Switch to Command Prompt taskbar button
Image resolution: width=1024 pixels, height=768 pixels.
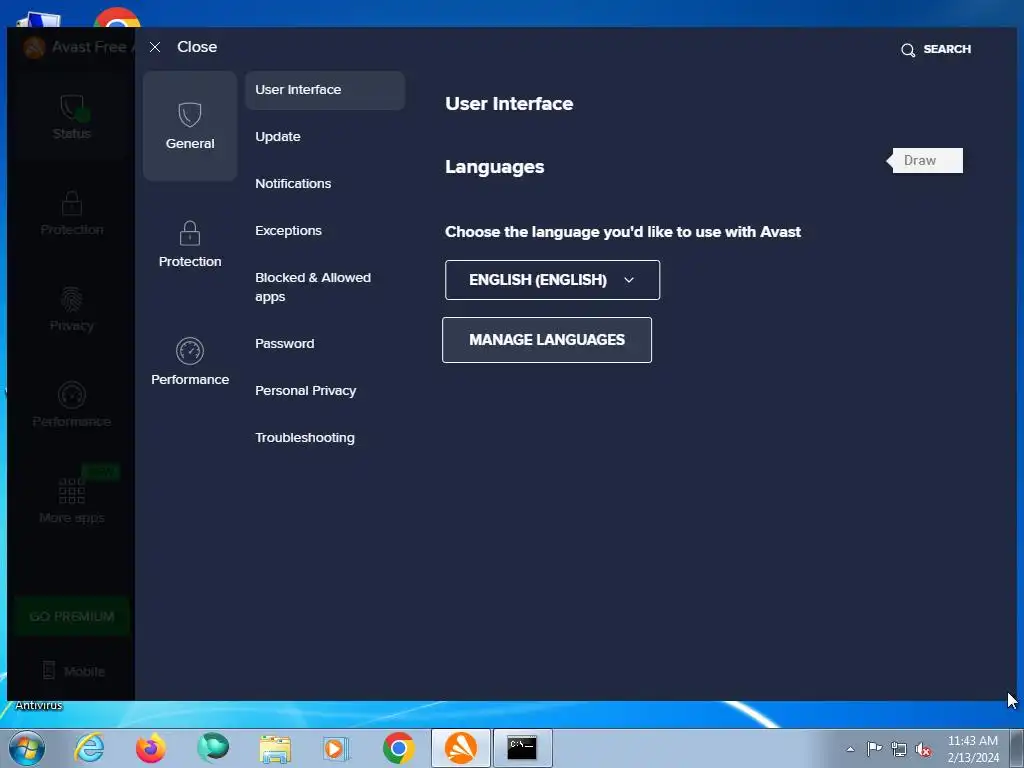coord(522,748)
